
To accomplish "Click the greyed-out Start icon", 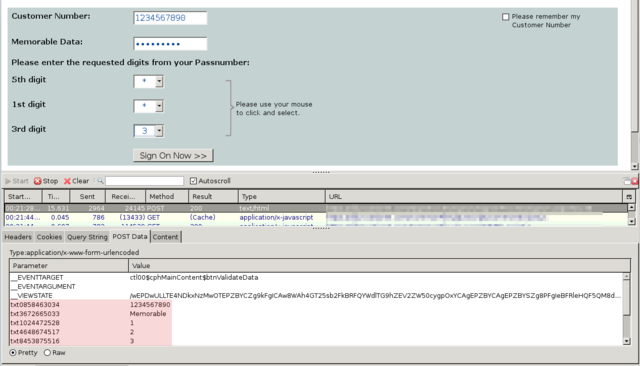I will click(8, 181).
